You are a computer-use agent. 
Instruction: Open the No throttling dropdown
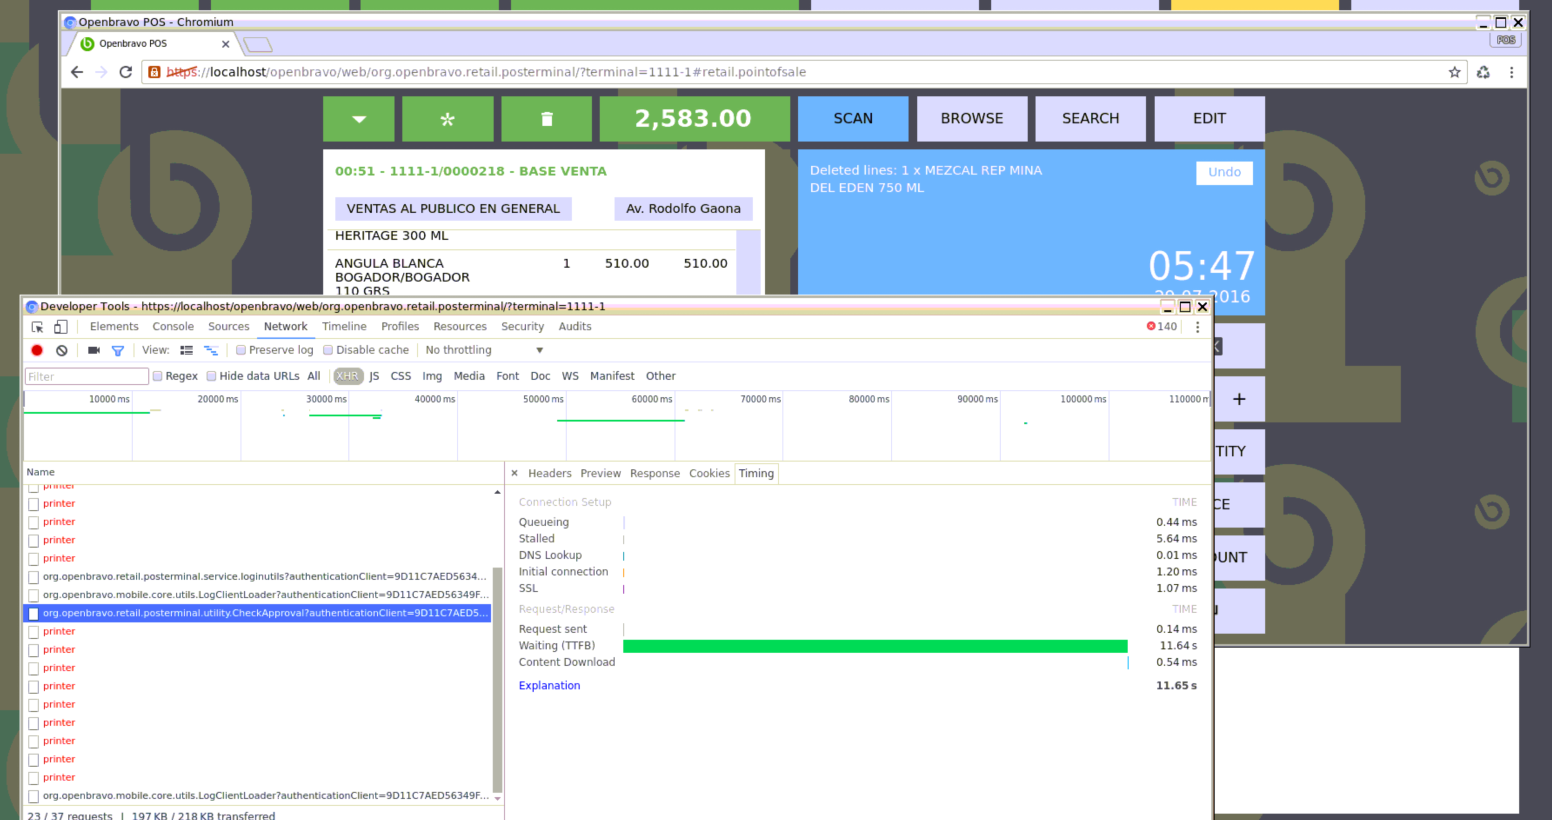coord(484,350)
